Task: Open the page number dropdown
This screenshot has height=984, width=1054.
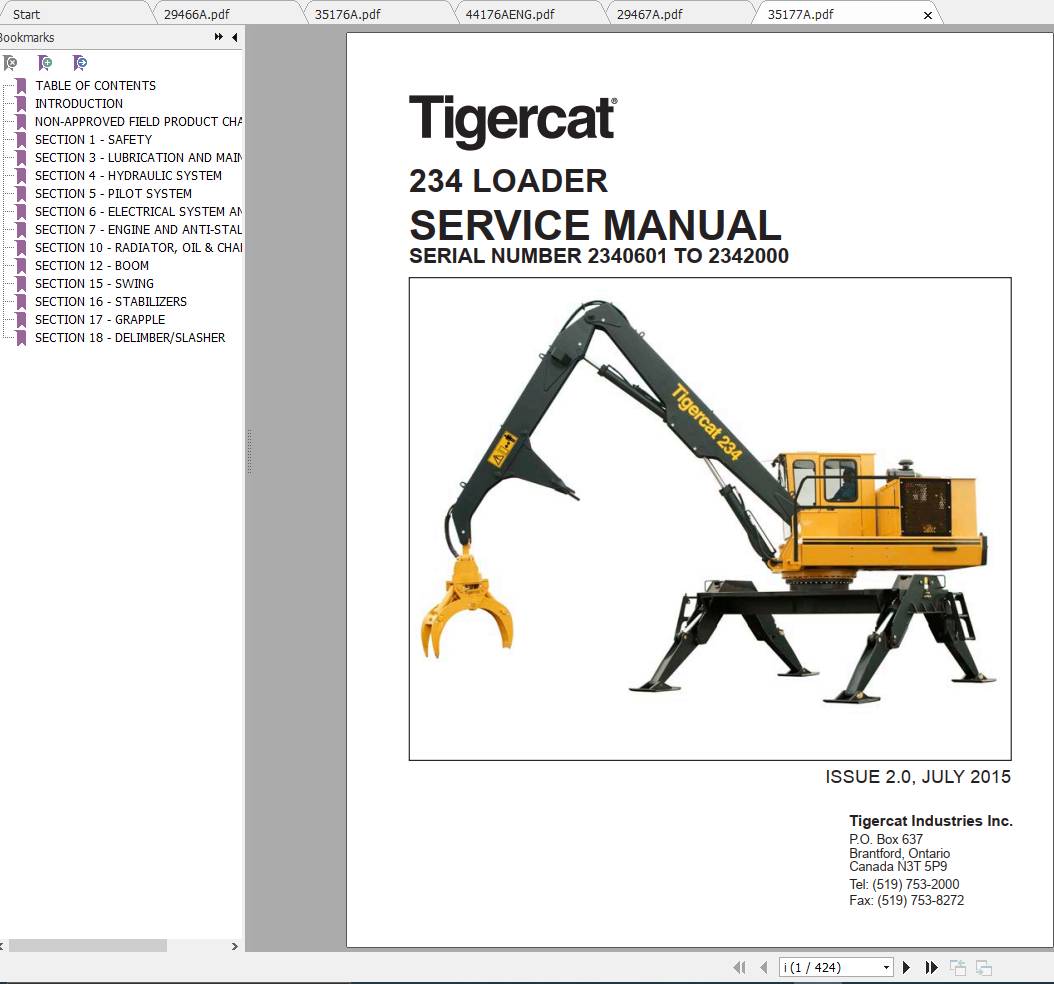Action: [x=886, y=967]
